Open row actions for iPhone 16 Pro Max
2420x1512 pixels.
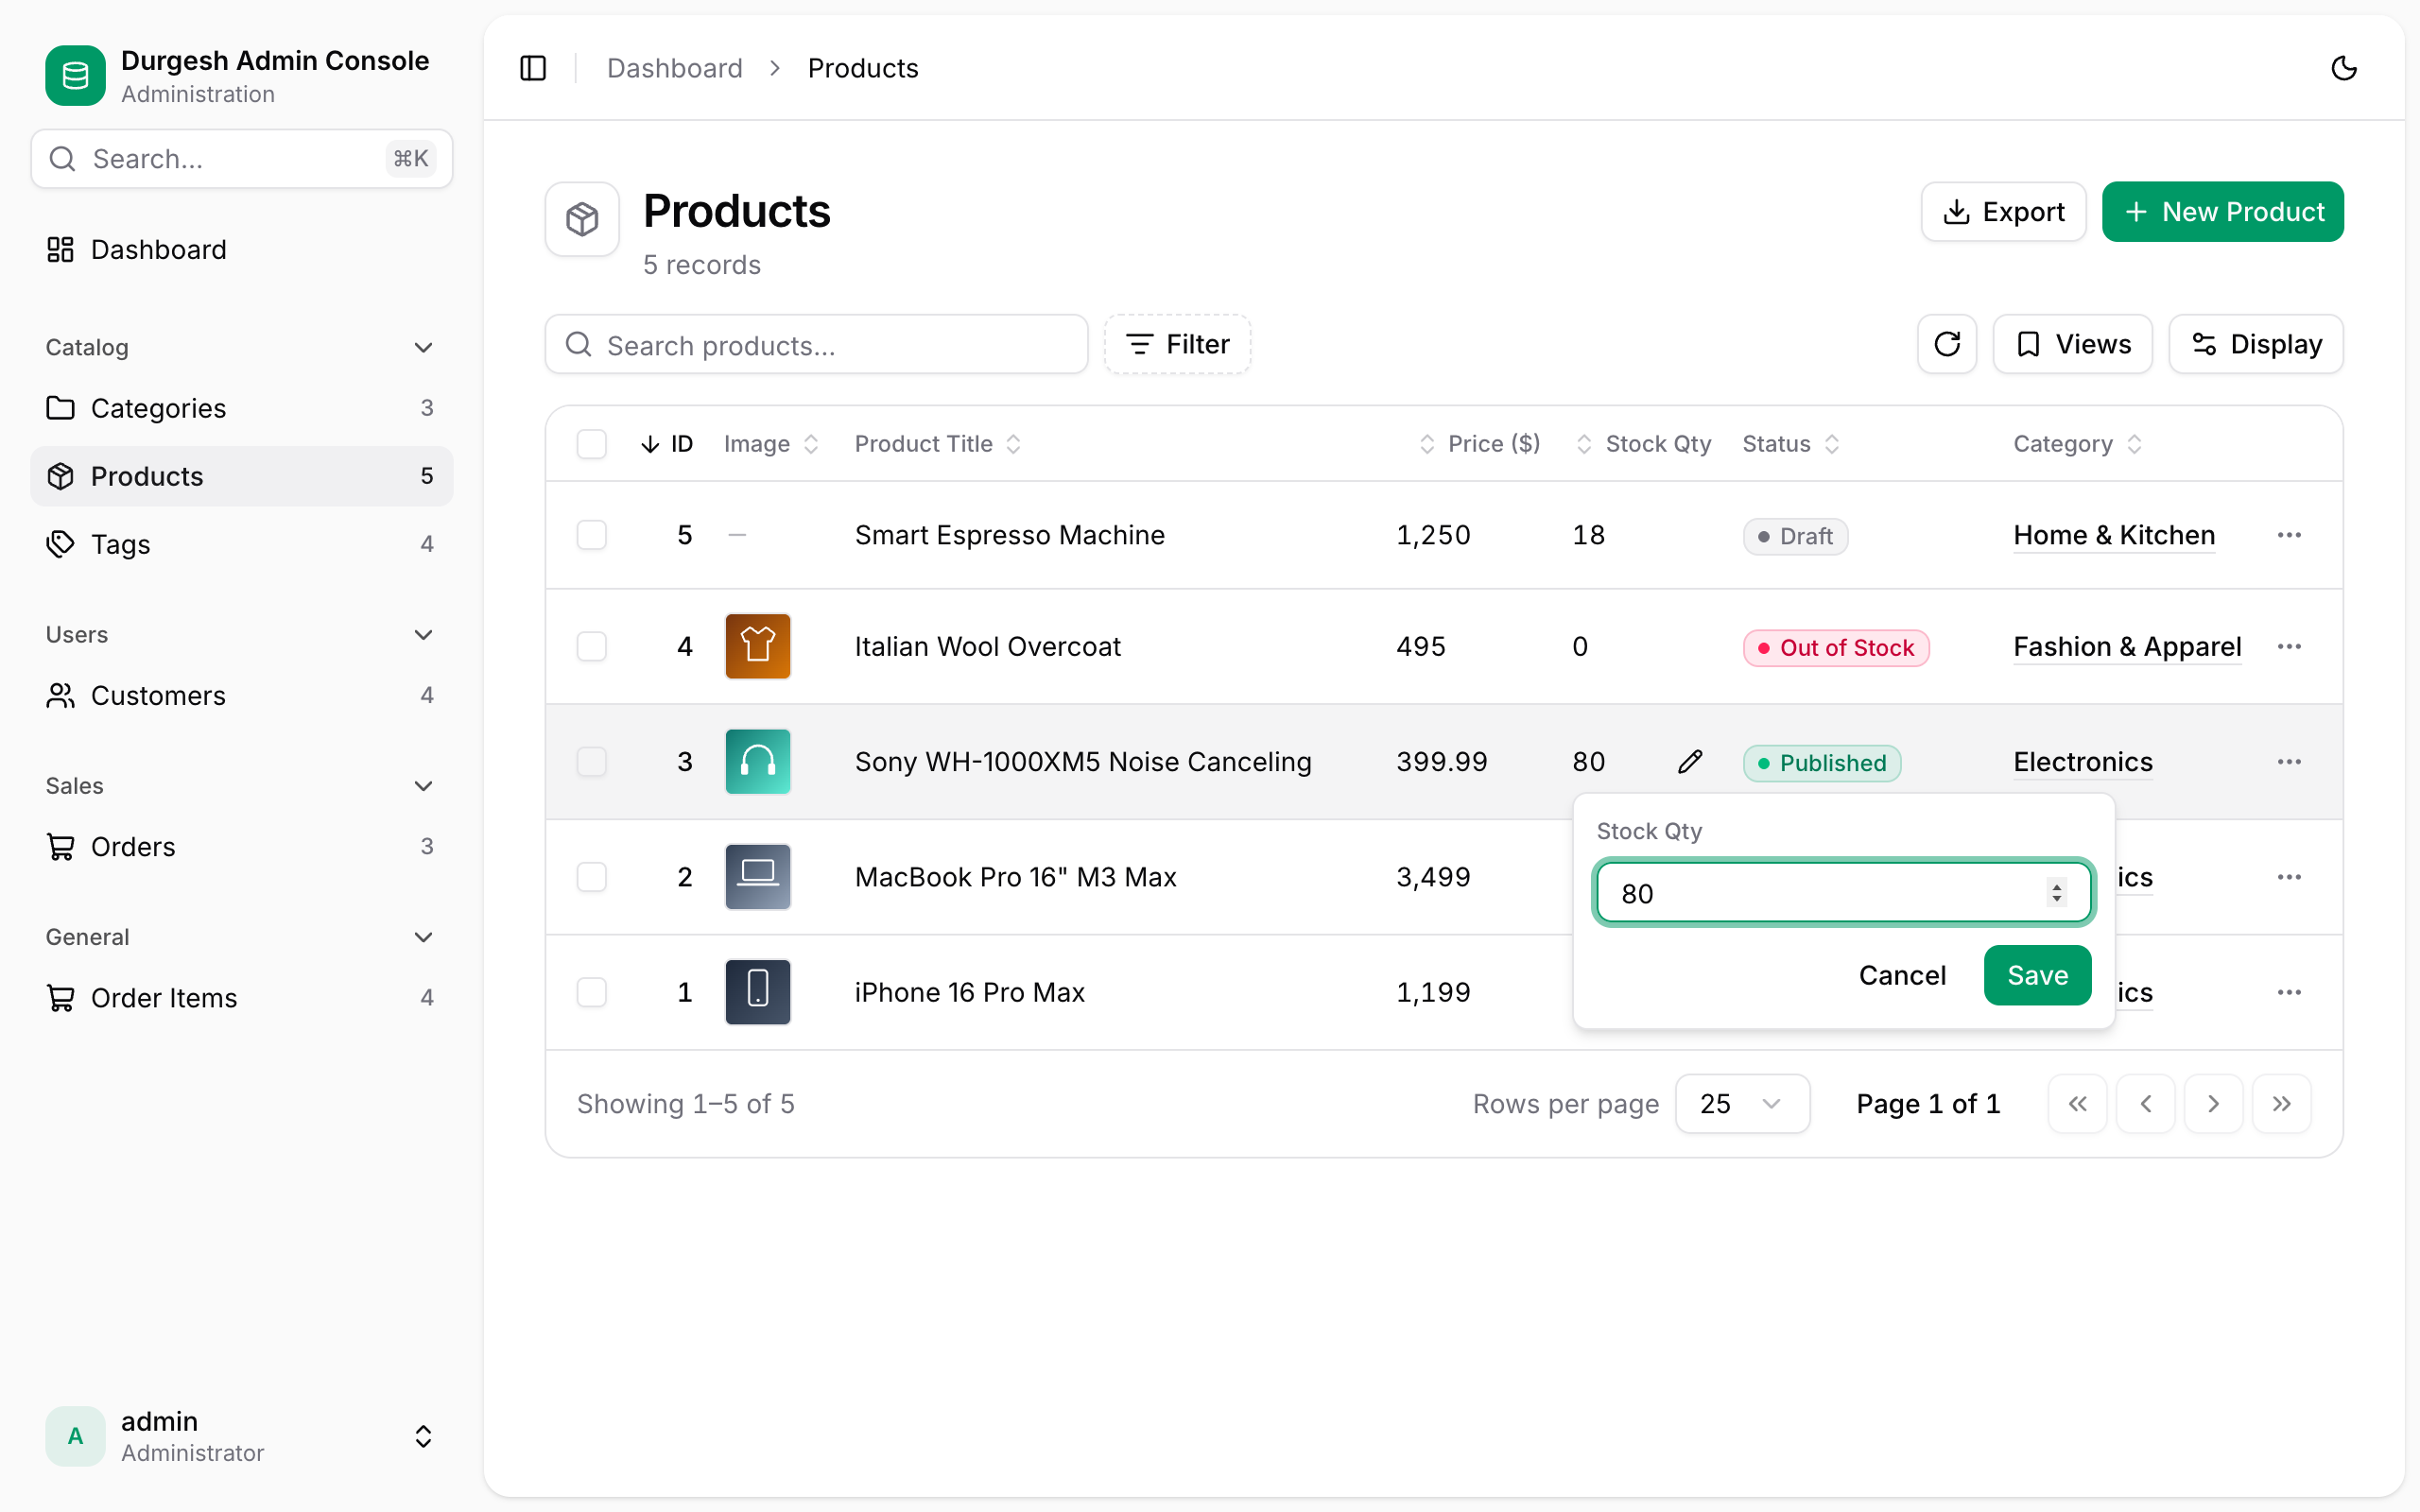(2289, 992)
